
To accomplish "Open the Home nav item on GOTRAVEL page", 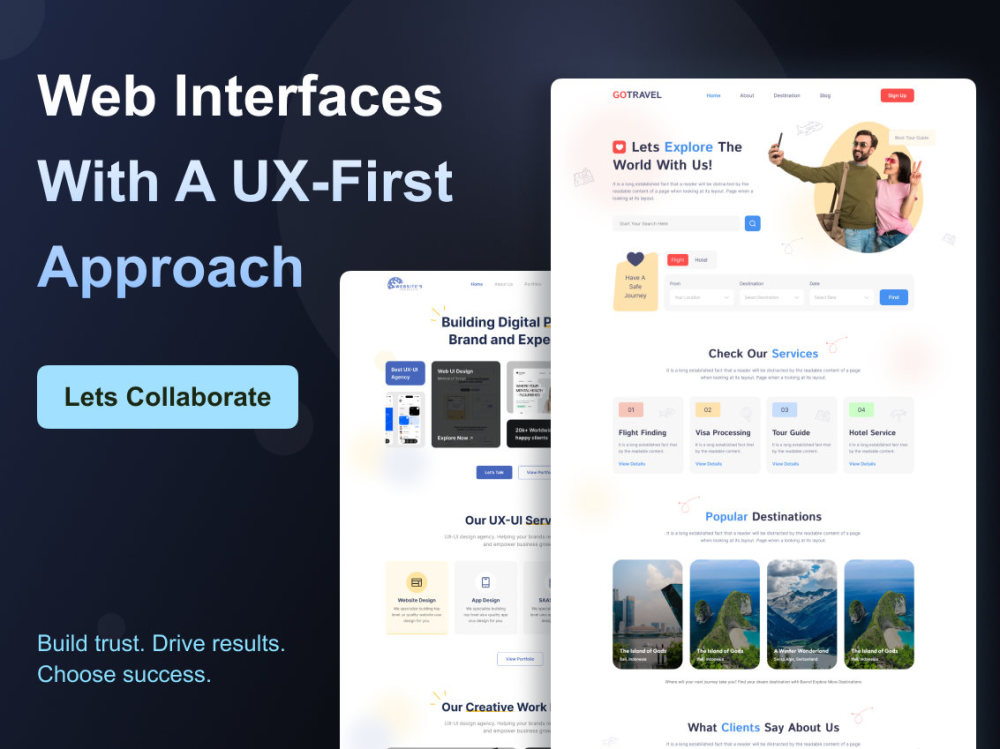I will pos(713,96).
